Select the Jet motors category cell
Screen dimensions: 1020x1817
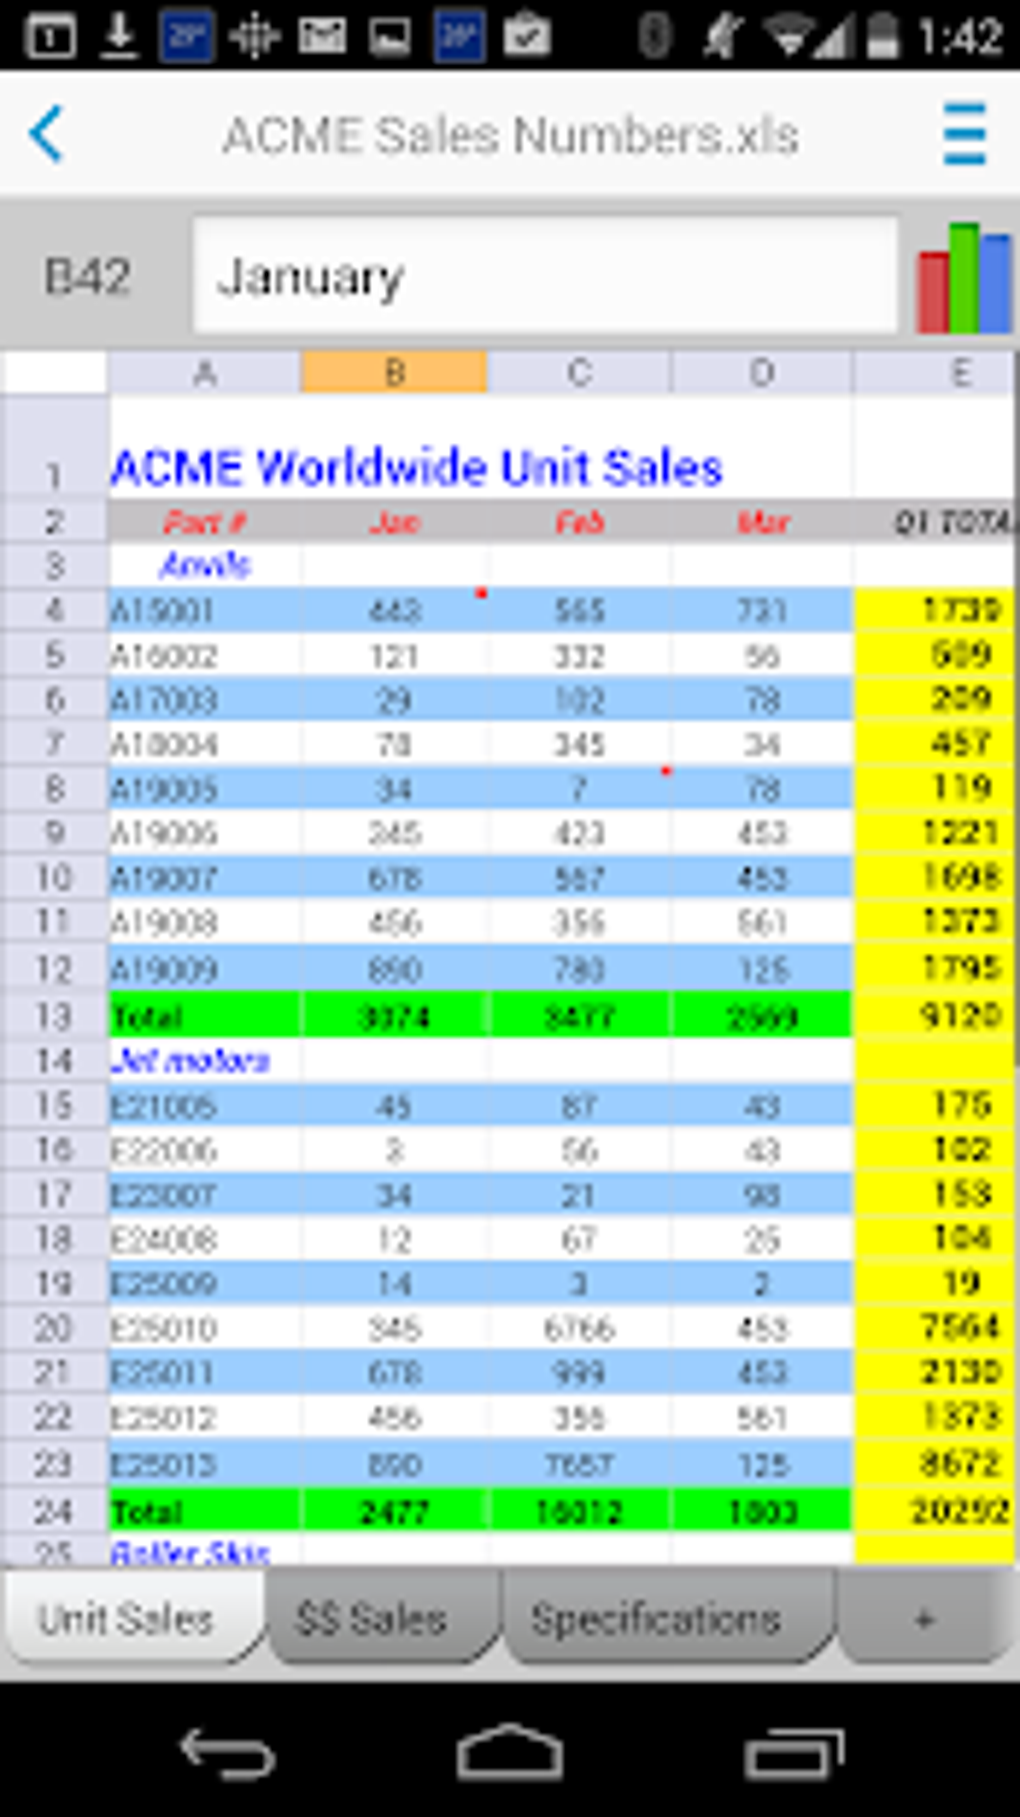pos(205,1060)
